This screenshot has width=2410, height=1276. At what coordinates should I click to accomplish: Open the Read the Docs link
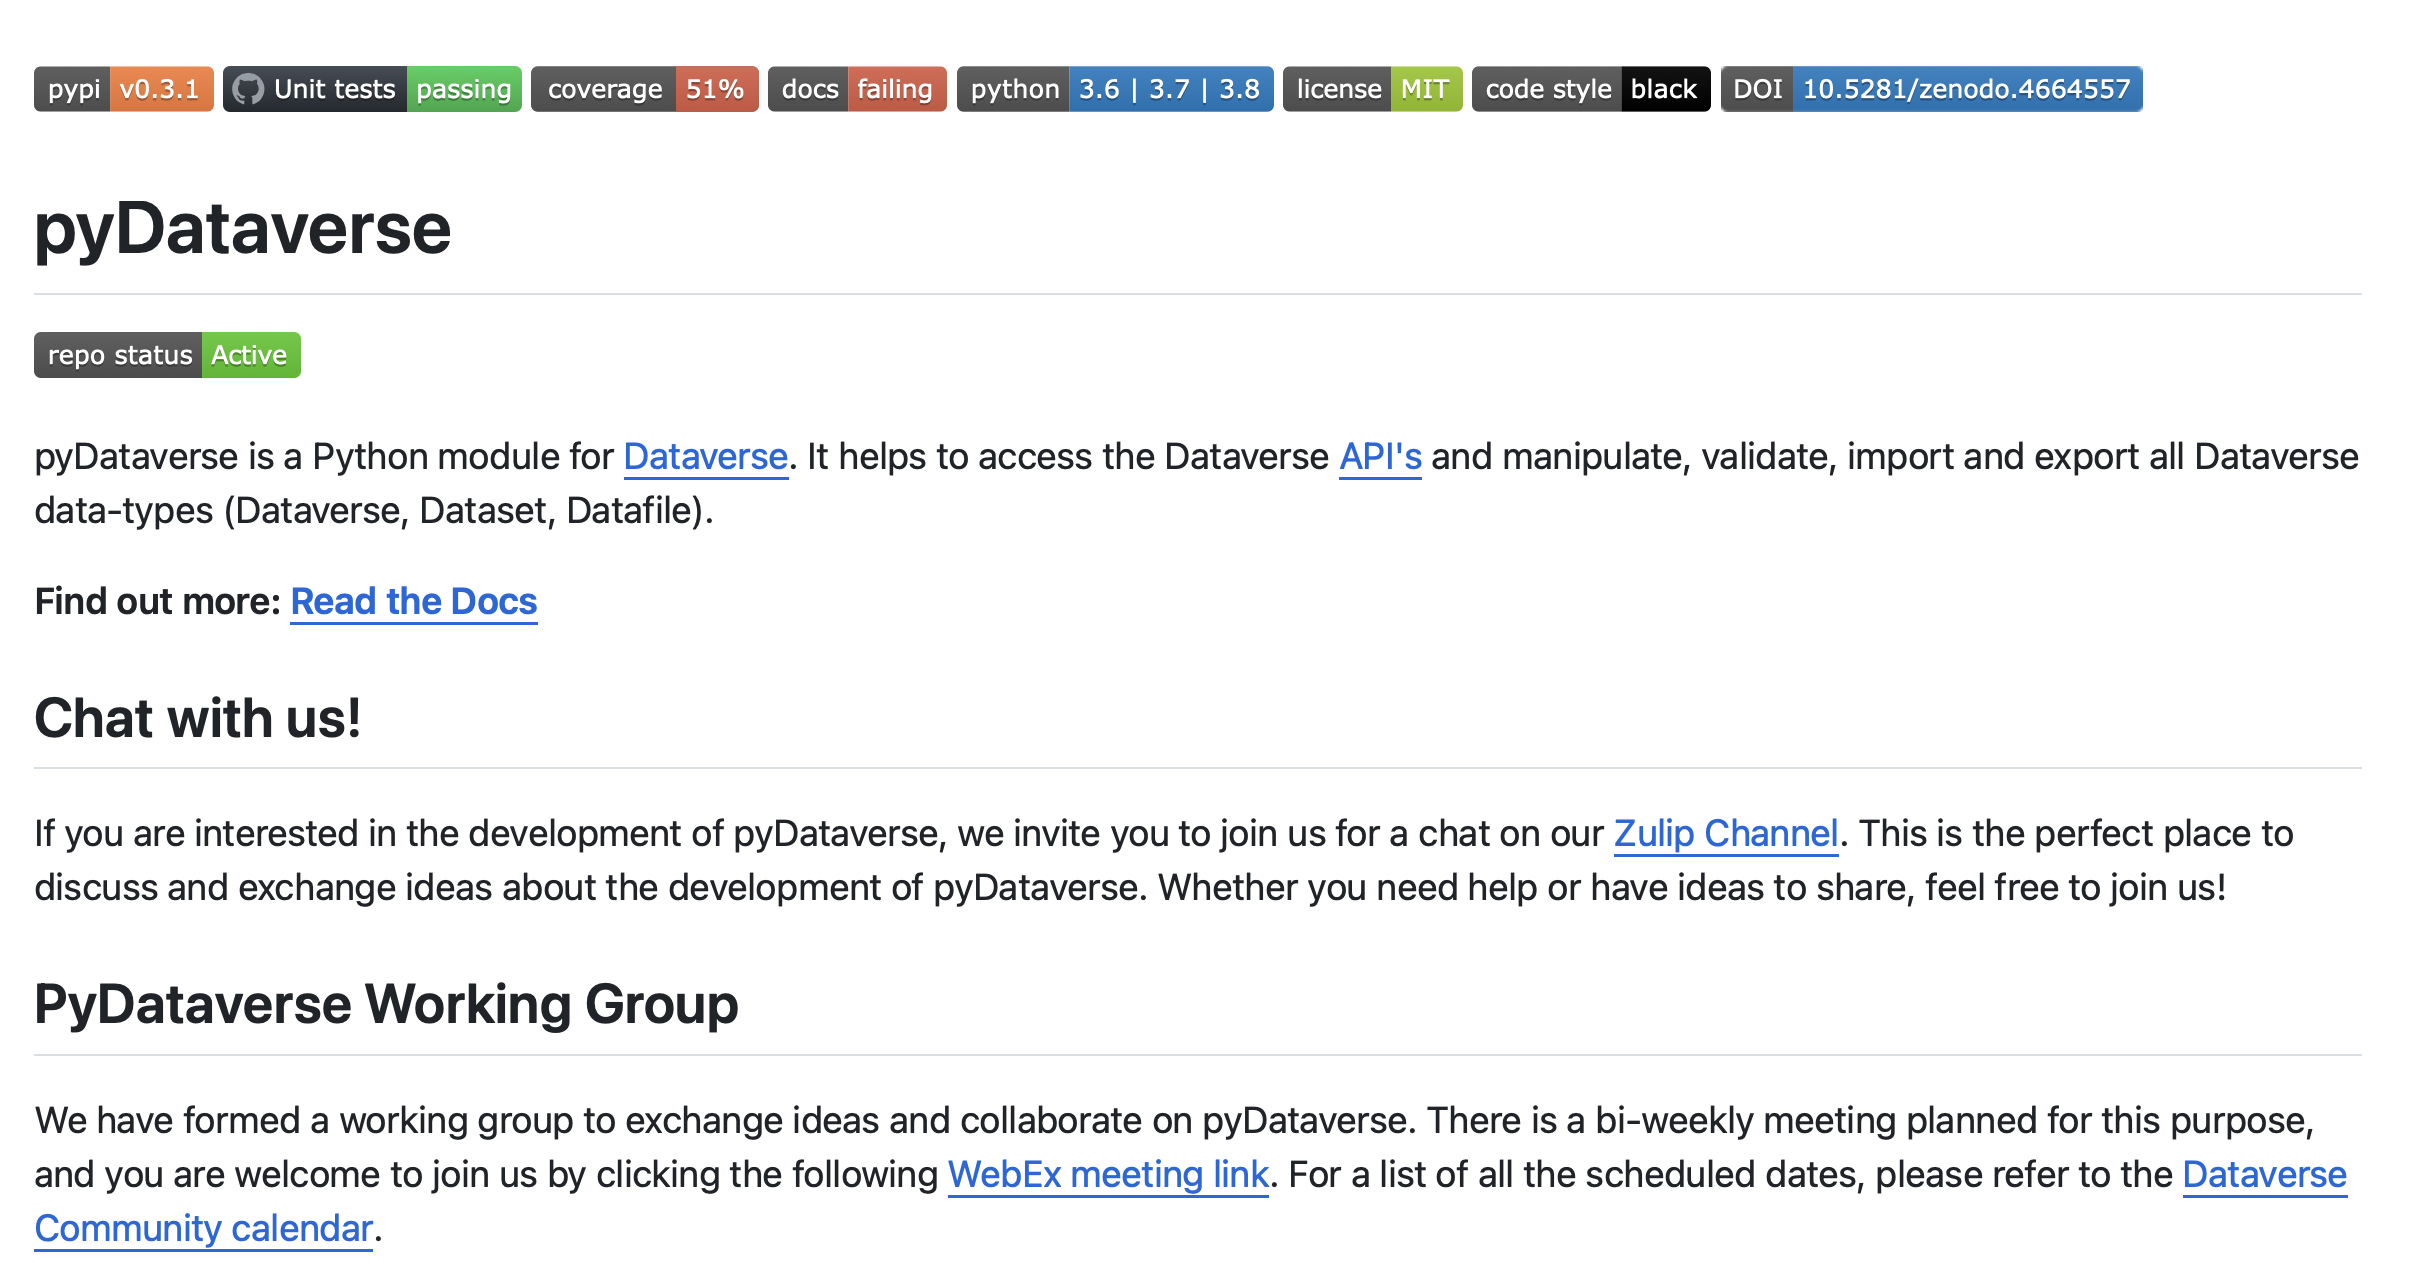point(413,602)
